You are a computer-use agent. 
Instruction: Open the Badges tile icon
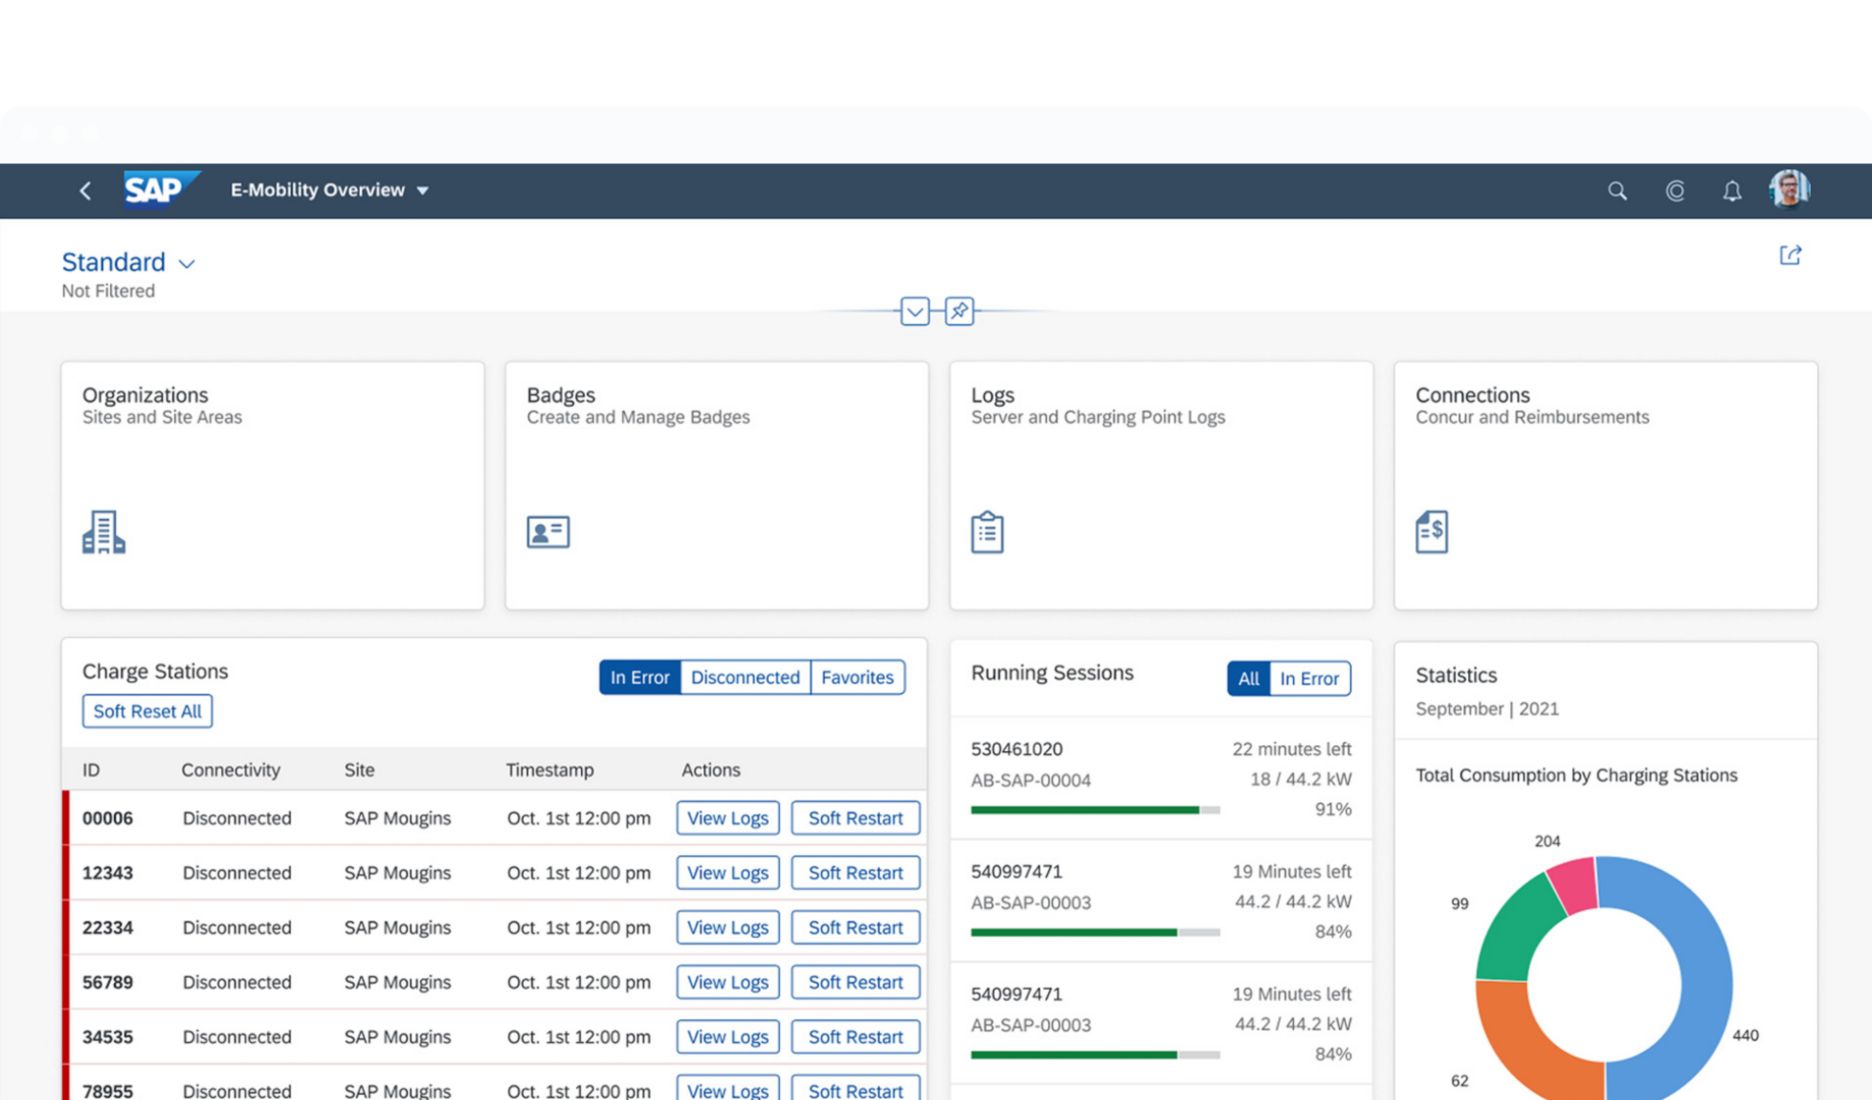click(x=548, y=532)
